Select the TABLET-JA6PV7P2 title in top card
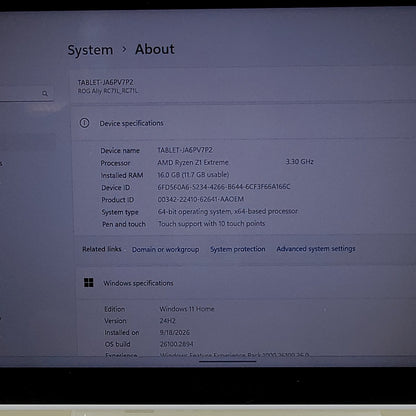 [105, 82]
